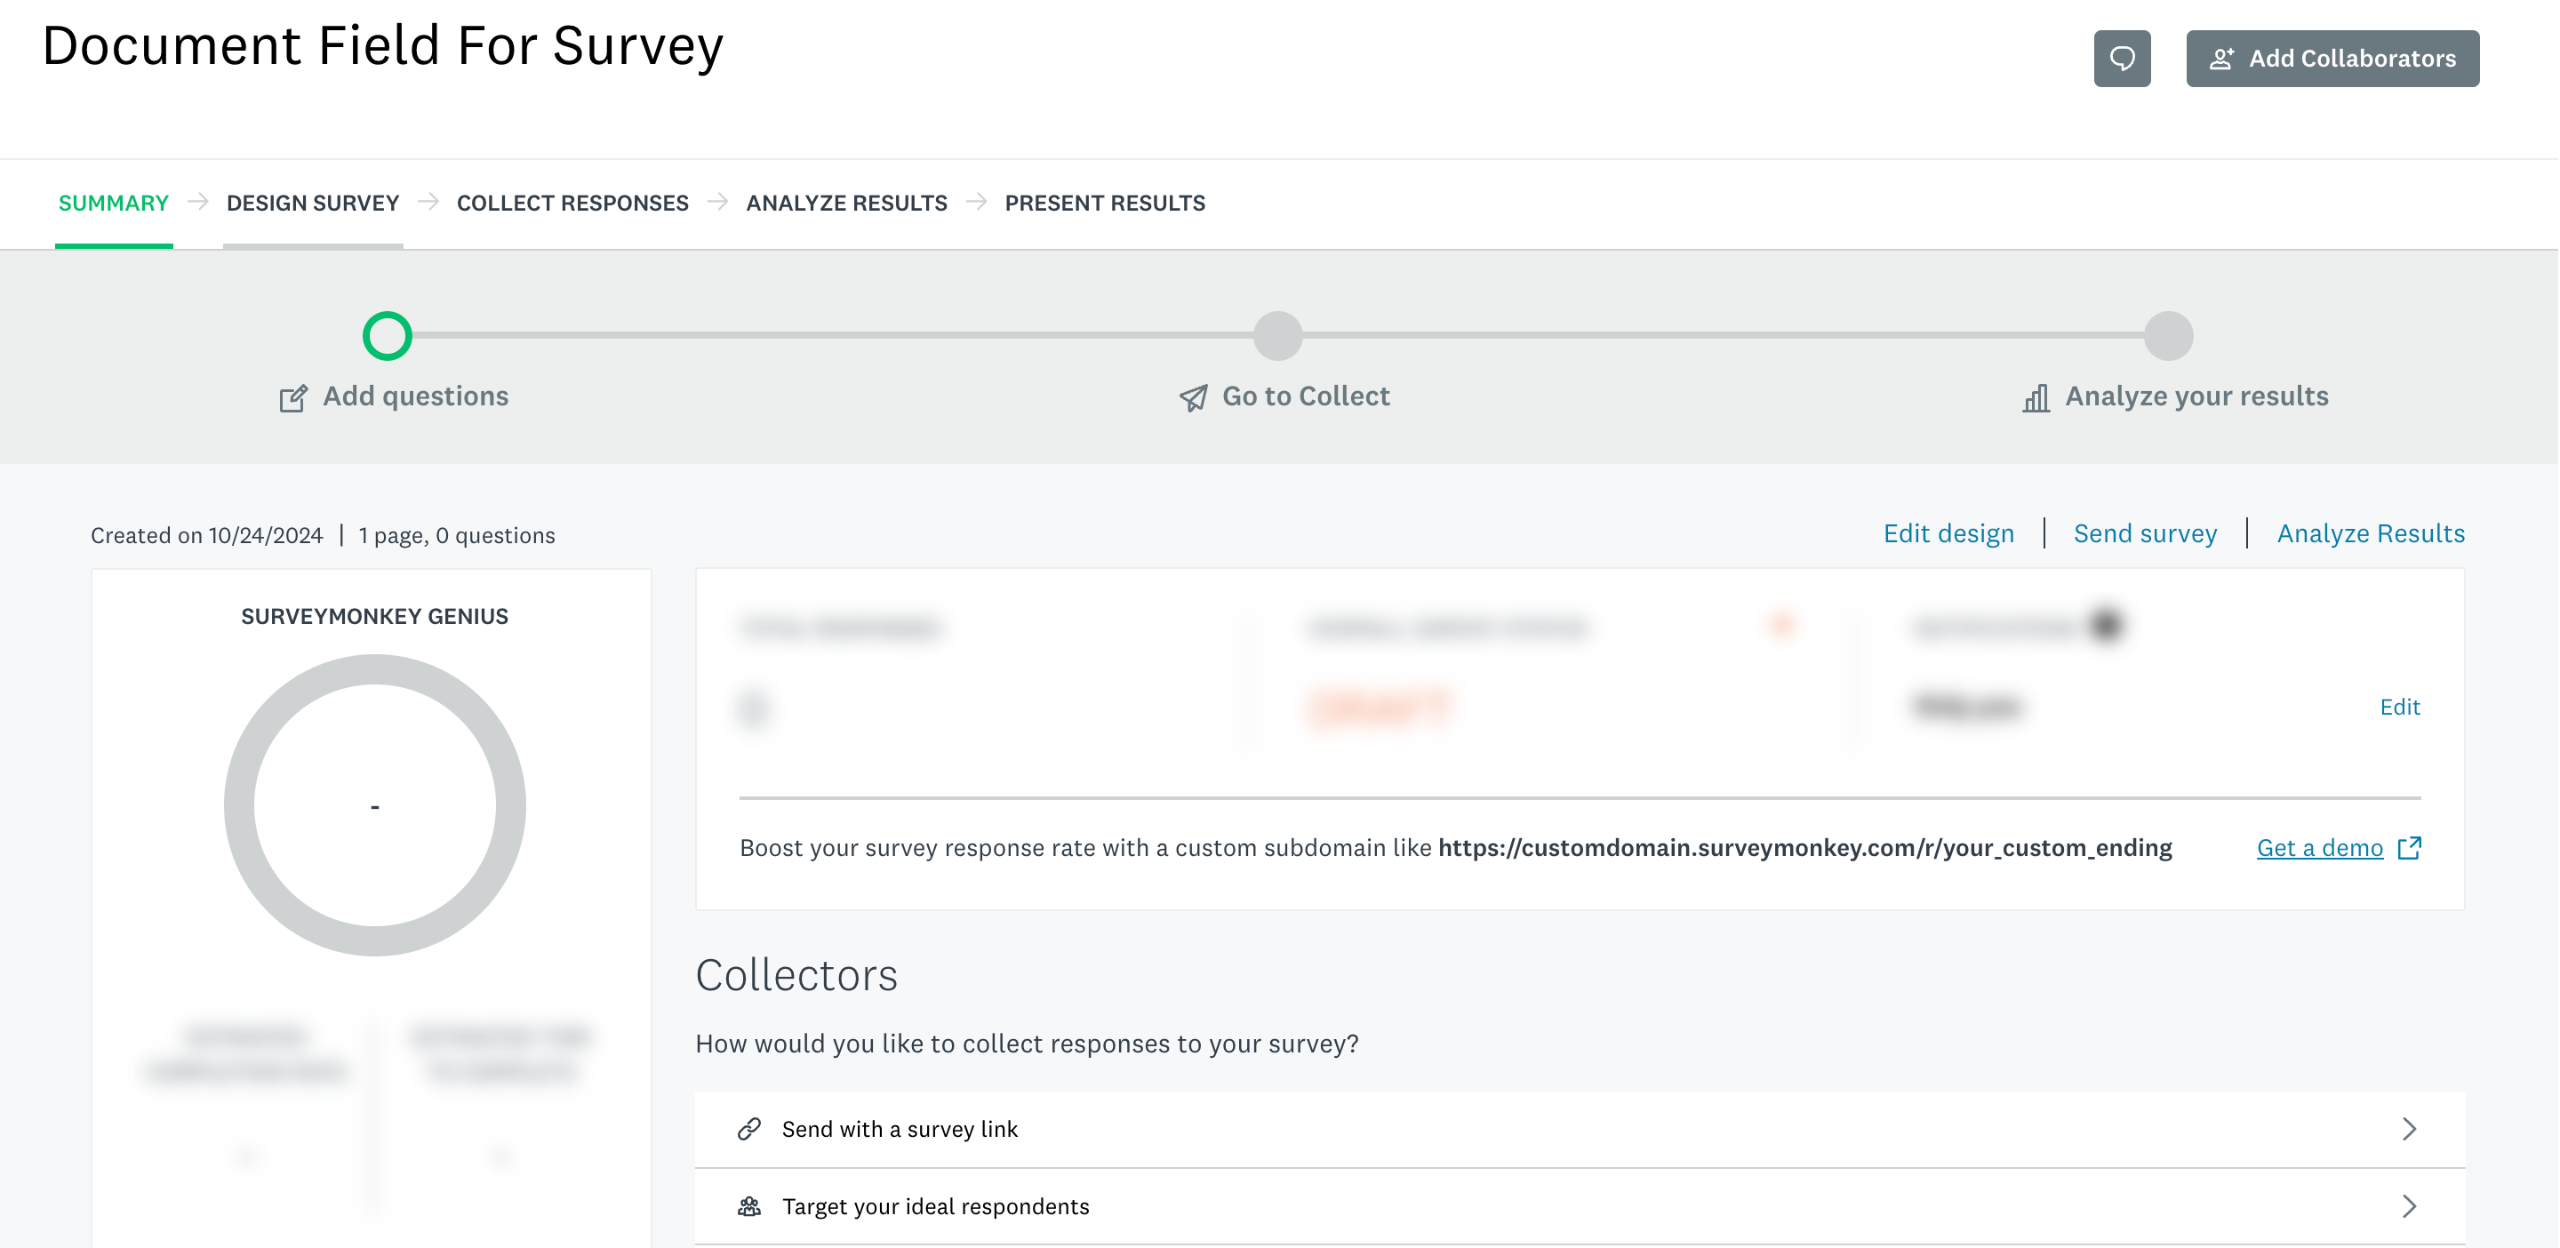The width and height of the screenshot is (2560, 1248).
Task: Click the external link icon next to Get a demo
Action: click(2409, 848)
